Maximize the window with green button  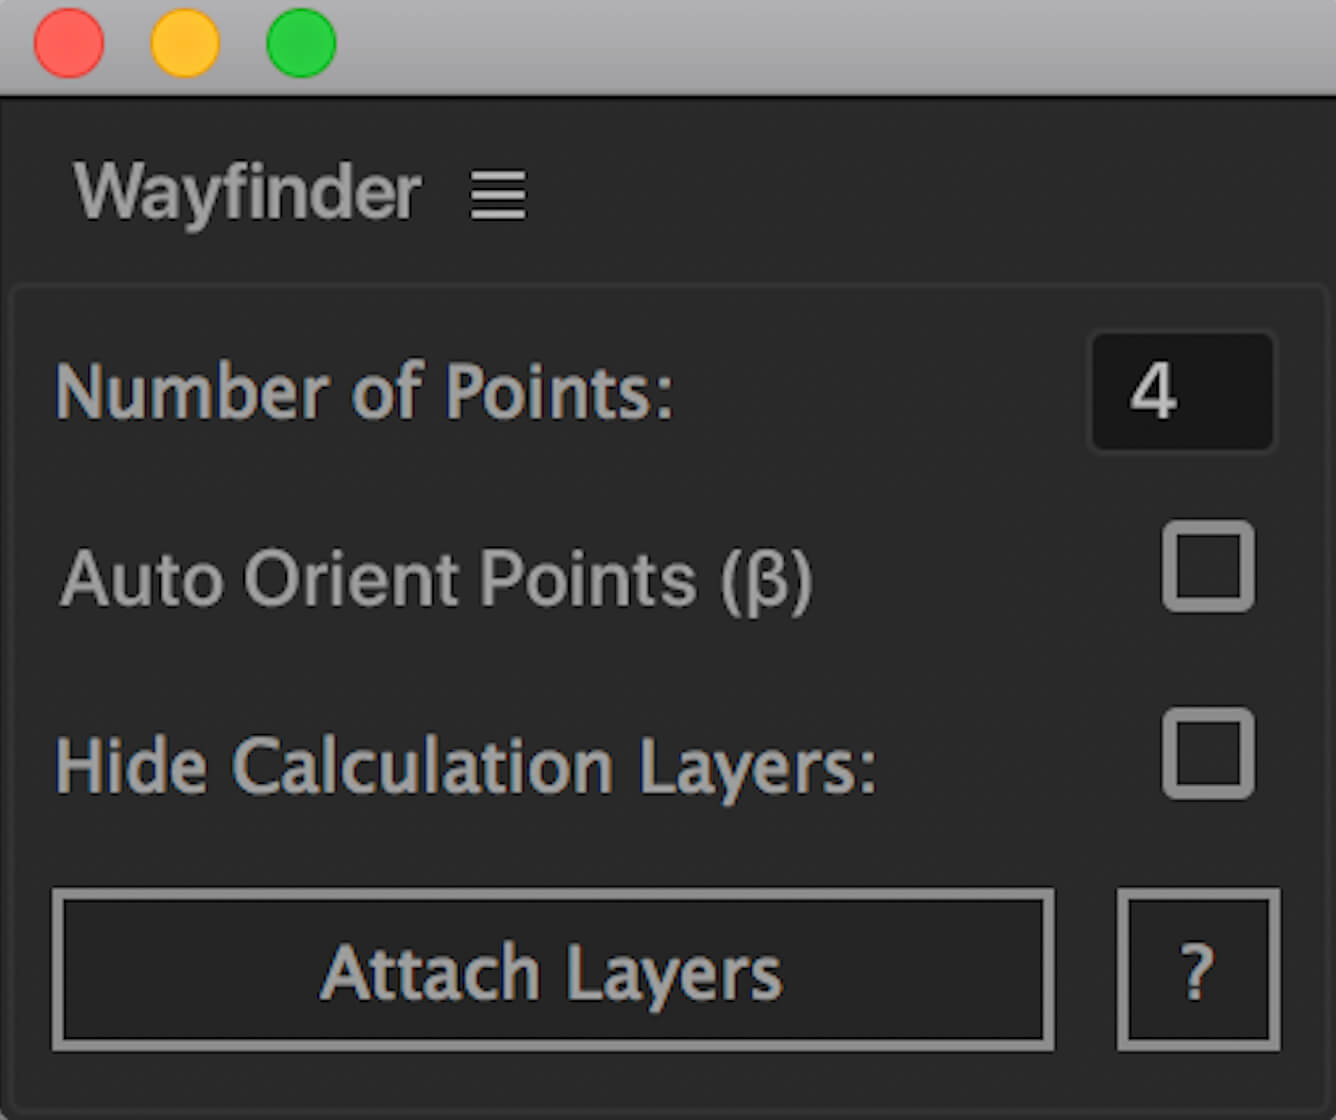coord(301,44)
